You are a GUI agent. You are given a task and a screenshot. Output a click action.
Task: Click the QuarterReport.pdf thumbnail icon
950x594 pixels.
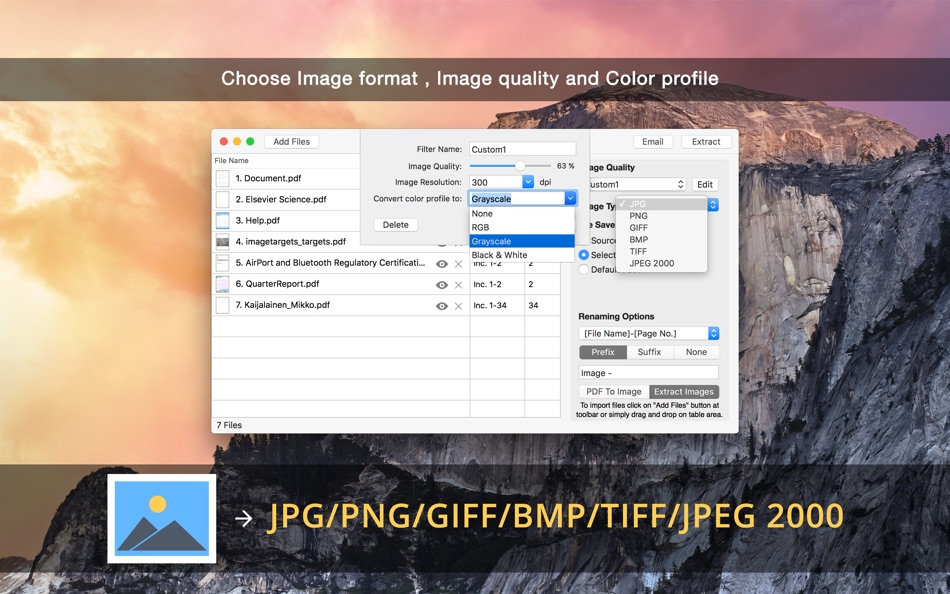(x=222, y=284)
